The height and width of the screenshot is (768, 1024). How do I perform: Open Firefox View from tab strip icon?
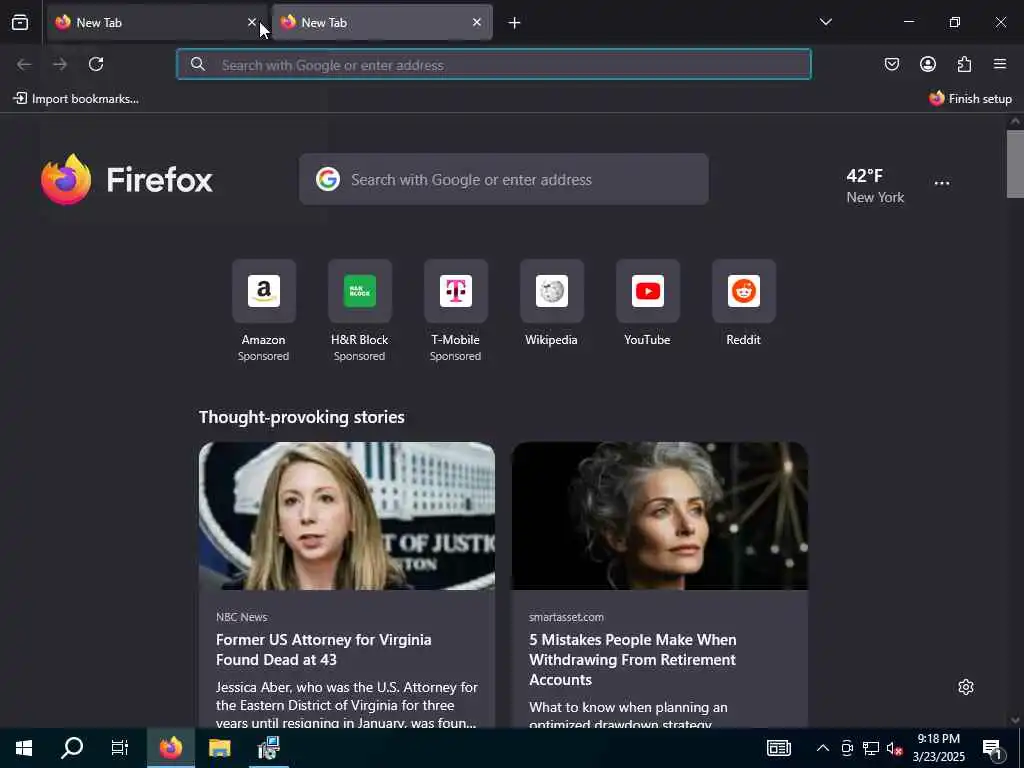[20, 22]
